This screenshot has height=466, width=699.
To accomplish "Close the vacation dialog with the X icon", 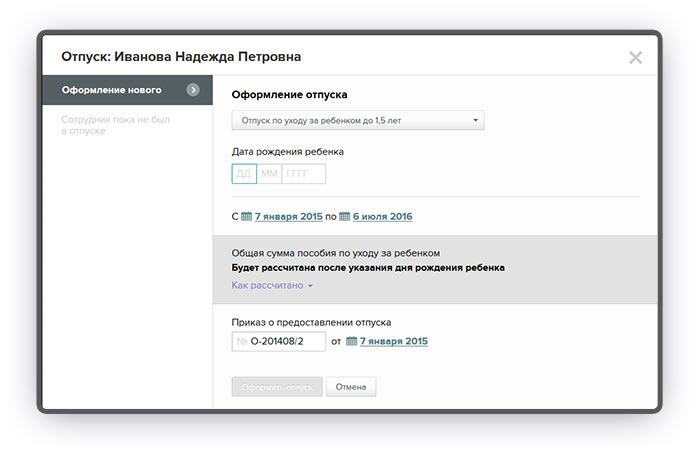I will tap(635, 58).
